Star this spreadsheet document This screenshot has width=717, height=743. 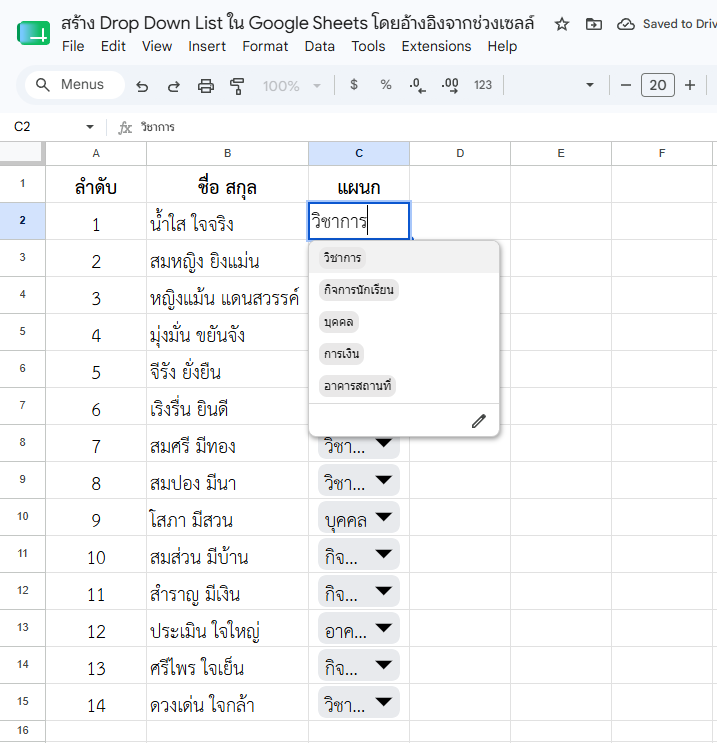tap(562, 24)
